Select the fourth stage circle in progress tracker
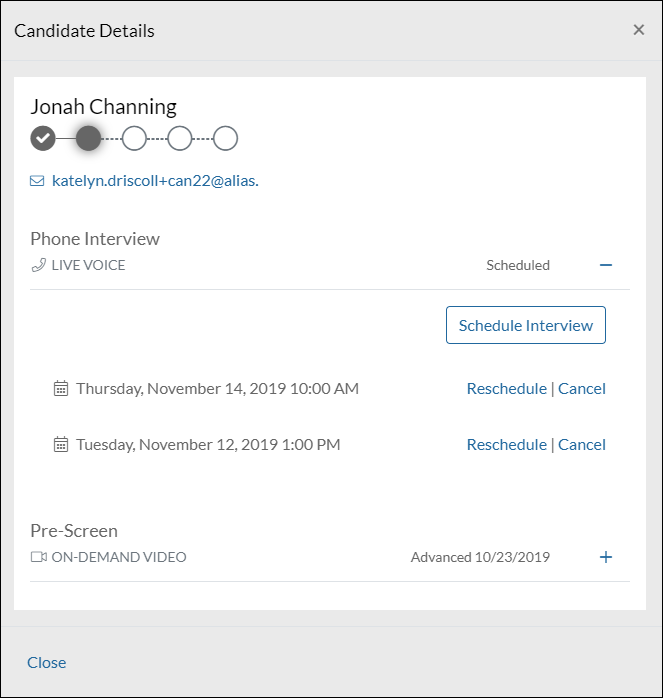Viewport: 663px width, 698px height. (180, 138)
